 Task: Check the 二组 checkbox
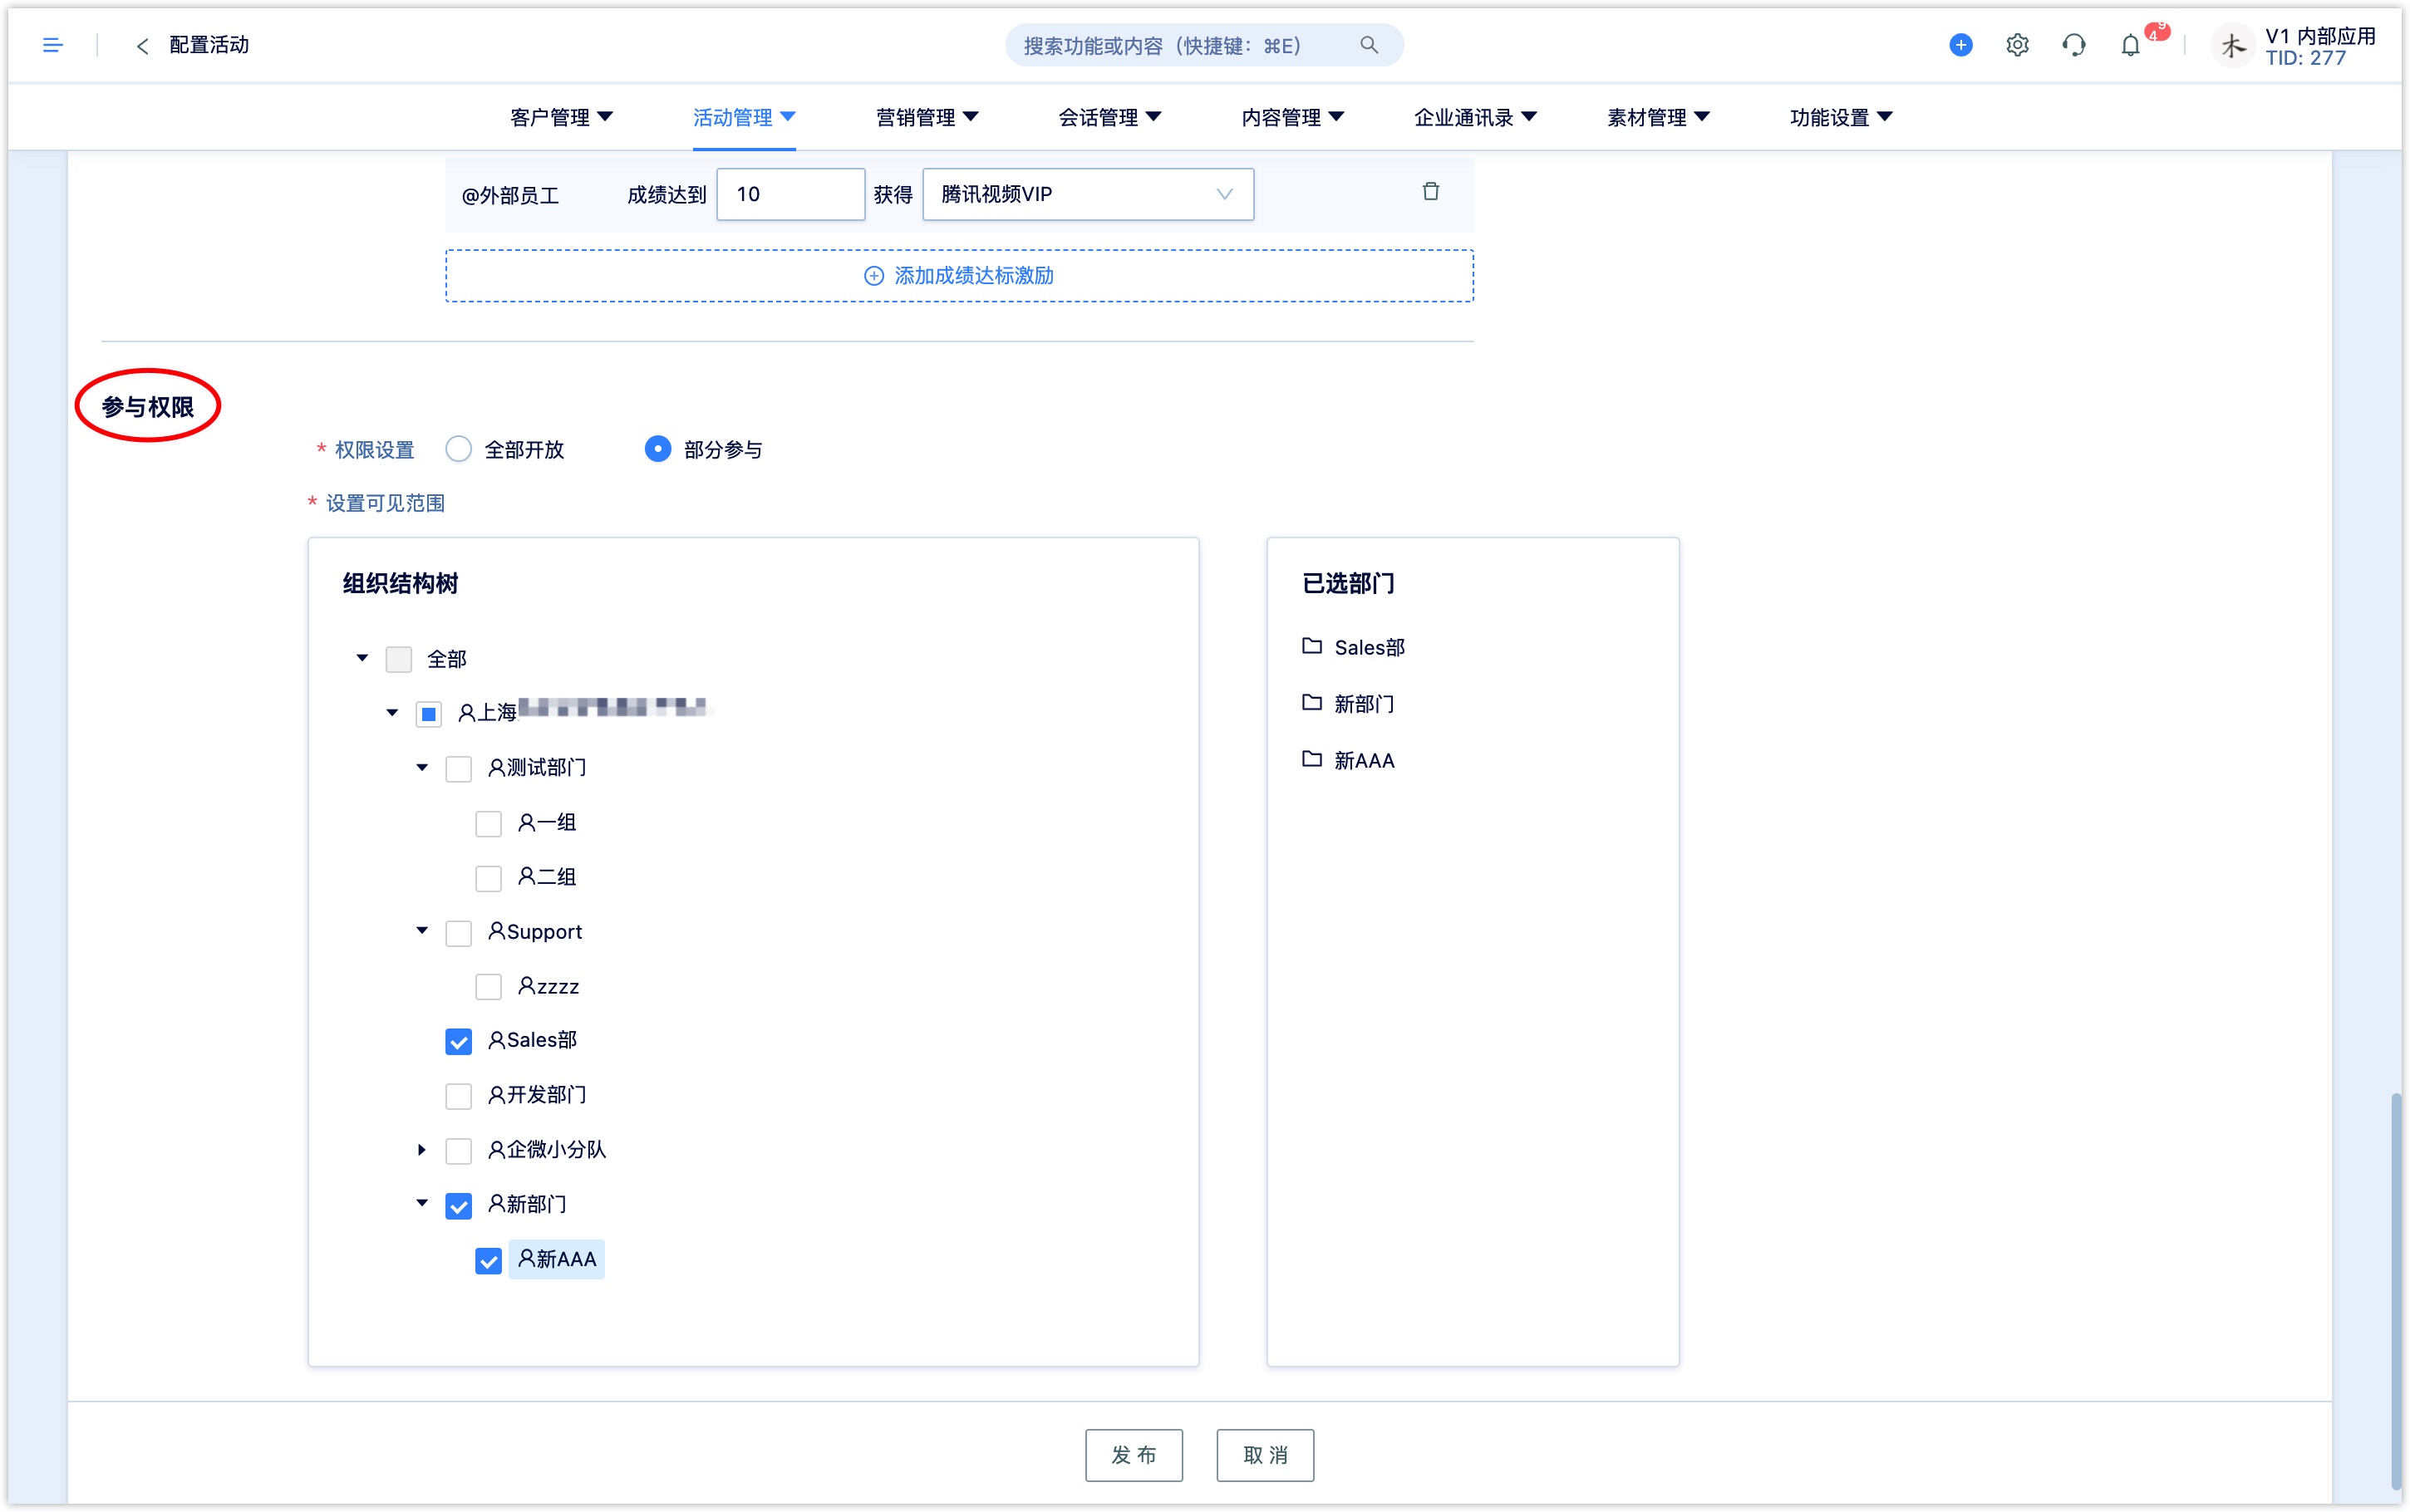(488, 878)
